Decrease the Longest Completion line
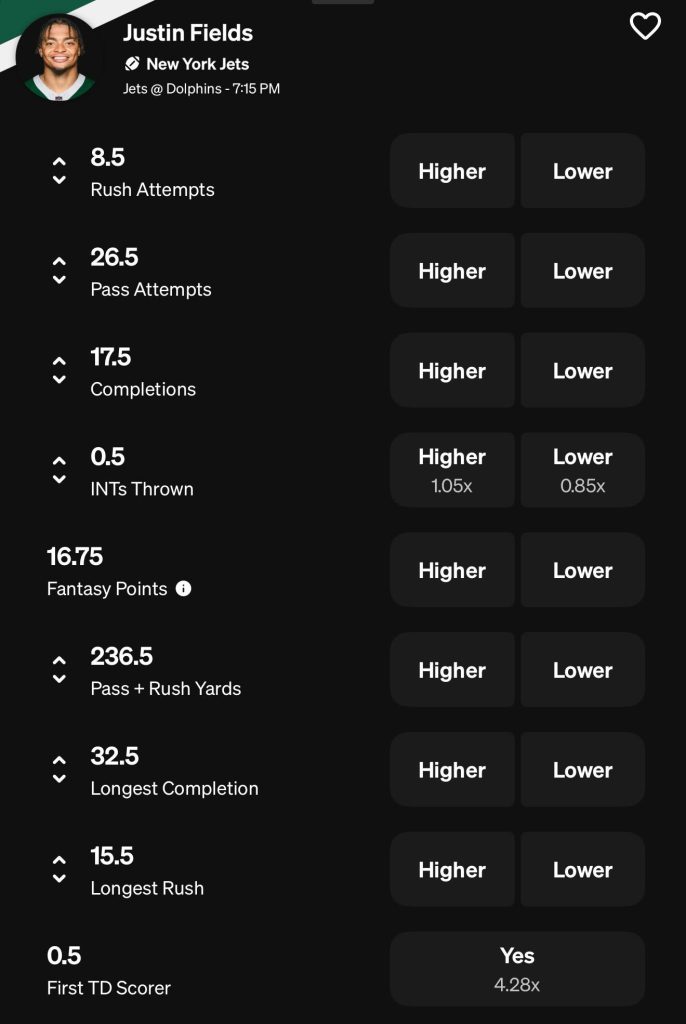Image resolution: width=686 pixels, height=1024 pixels. point(59,779)
